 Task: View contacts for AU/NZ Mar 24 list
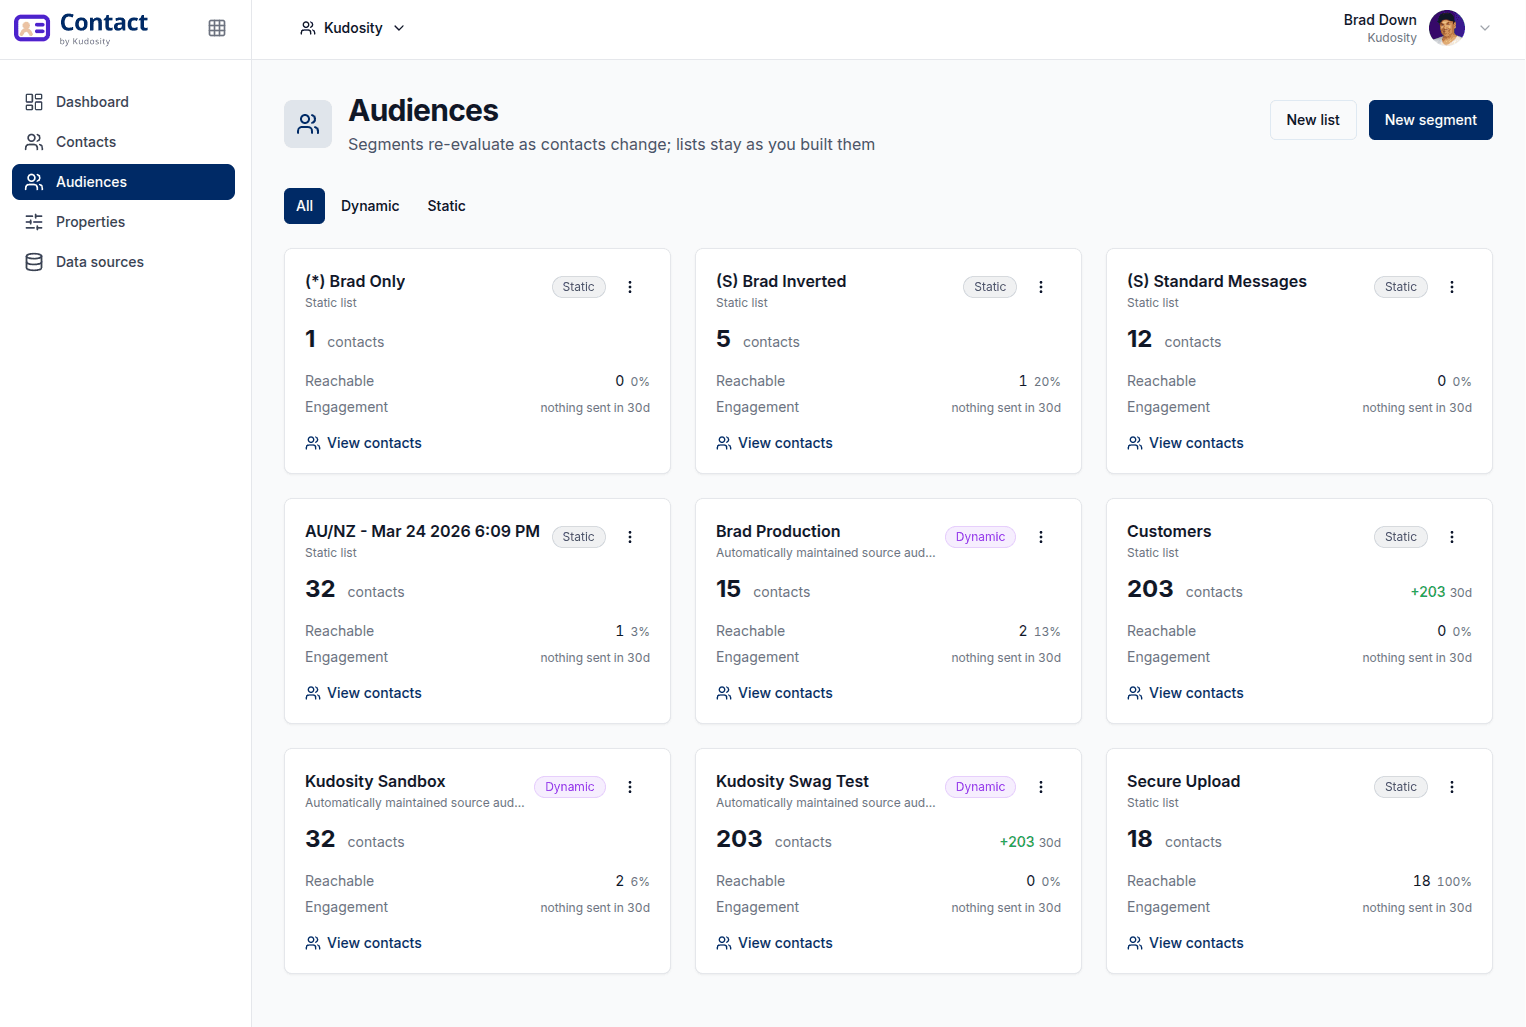364,693
